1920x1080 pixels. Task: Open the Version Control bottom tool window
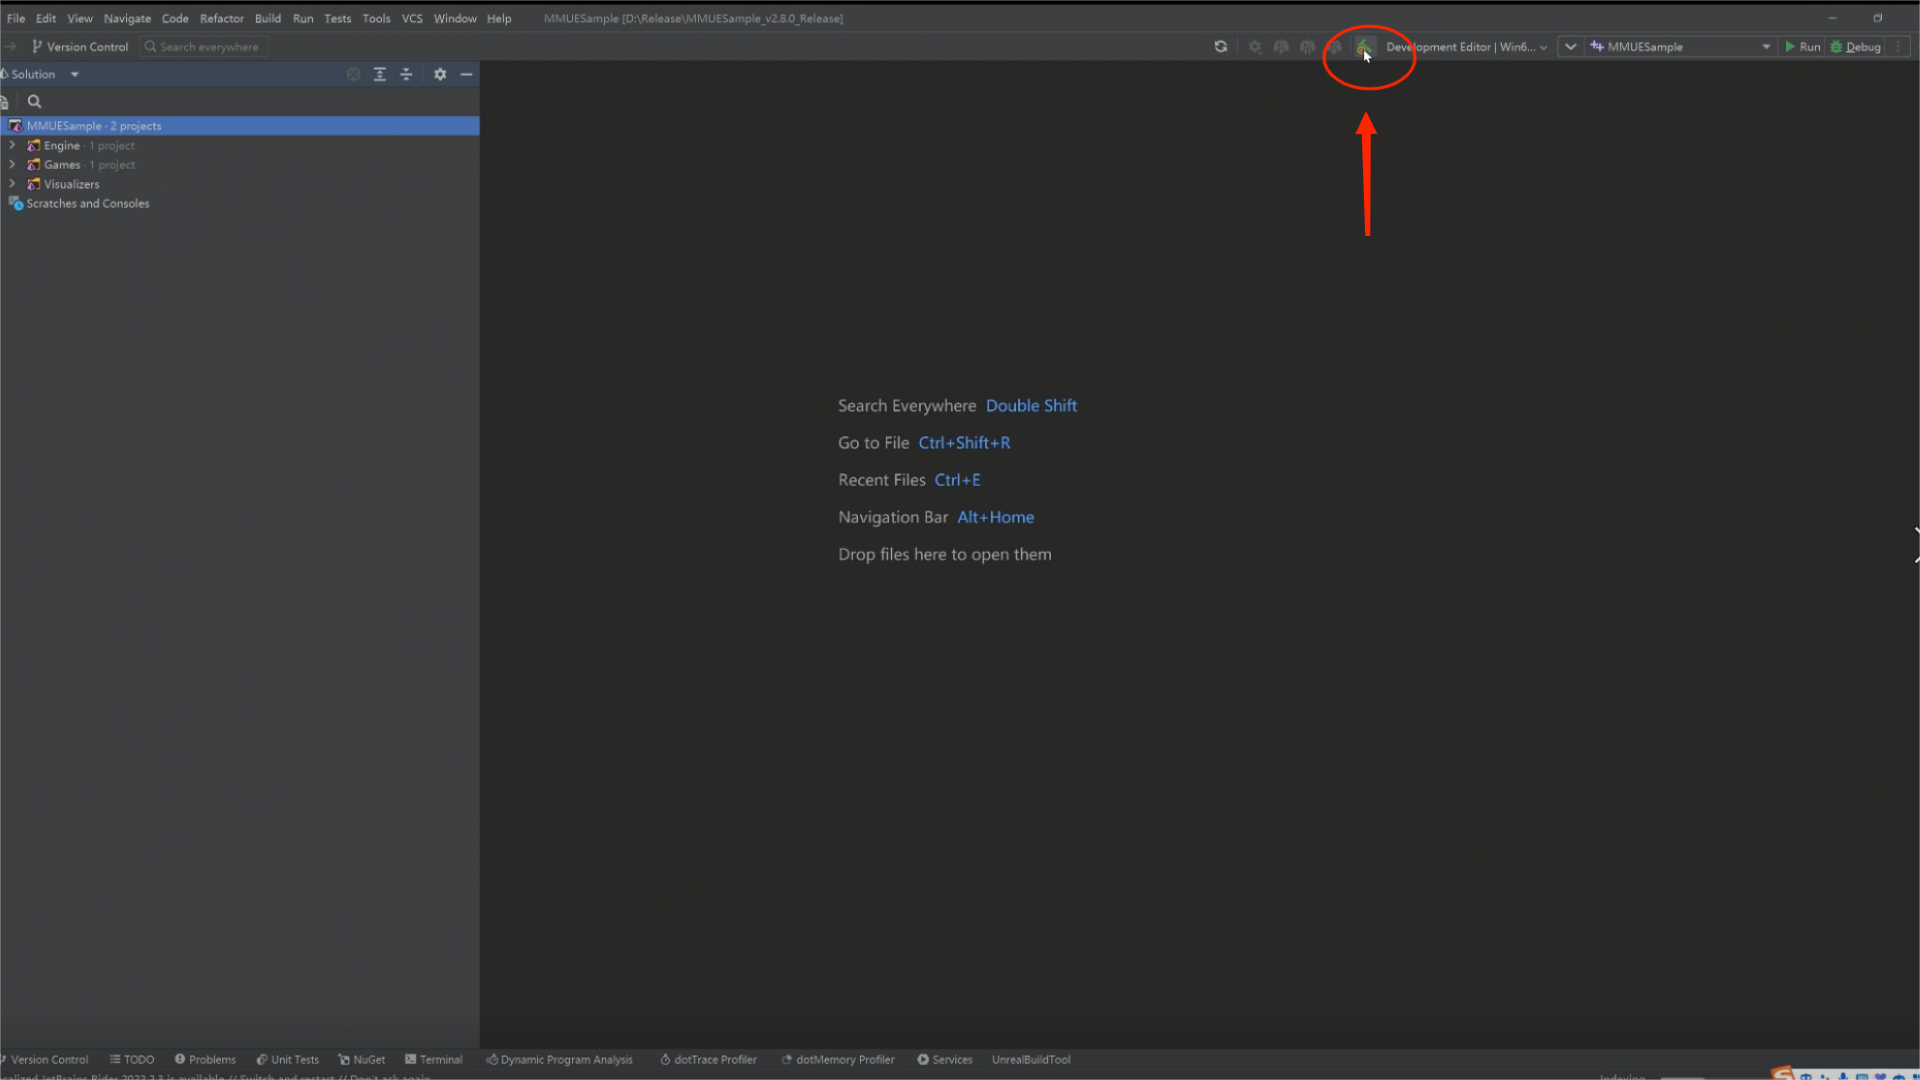pyautogui.click(x=46, y=1059)
